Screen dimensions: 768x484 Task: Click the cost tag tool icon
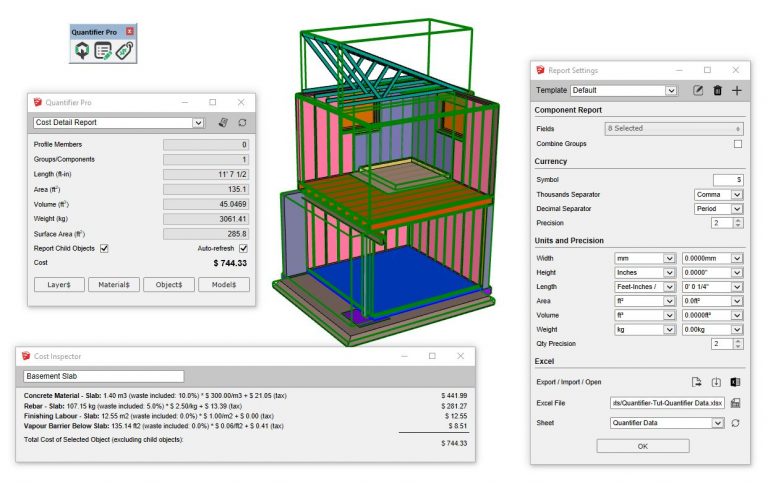coord(124,51)
